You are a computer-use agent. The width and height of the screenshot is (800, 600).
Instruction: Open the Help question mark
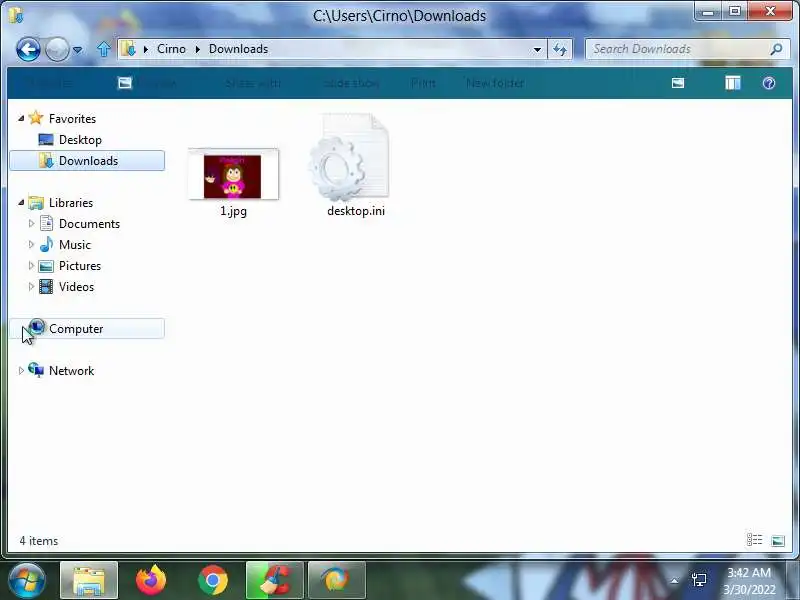769,83
